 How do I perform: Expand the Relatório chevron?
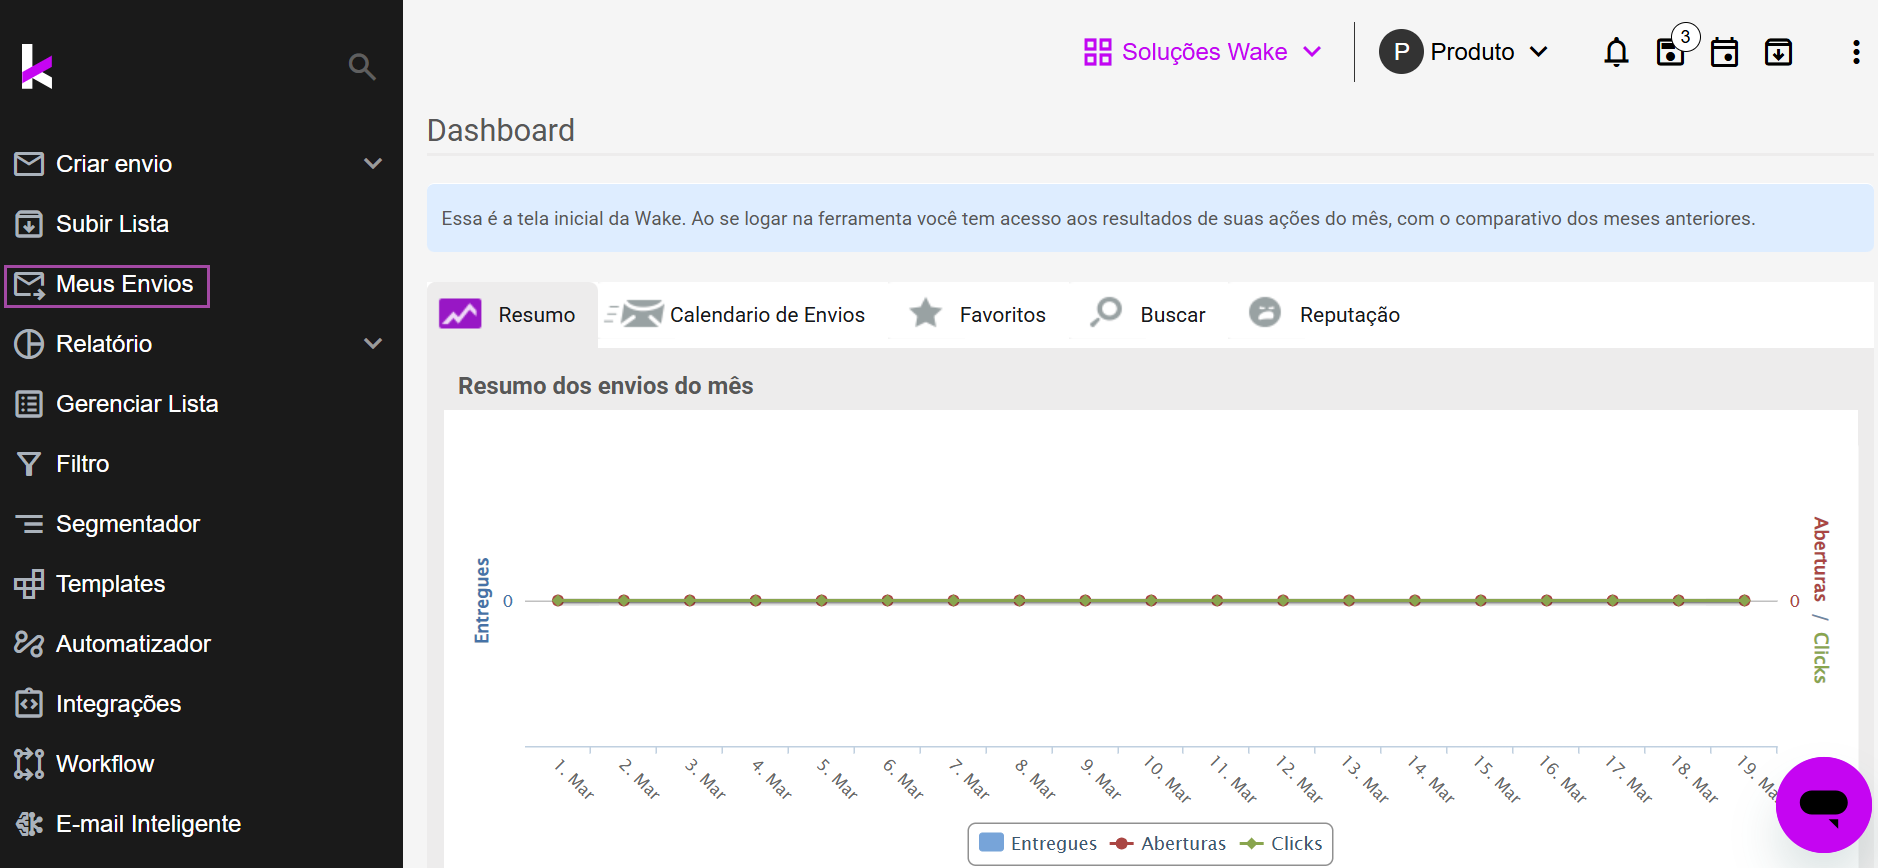(x=373, y=343)
